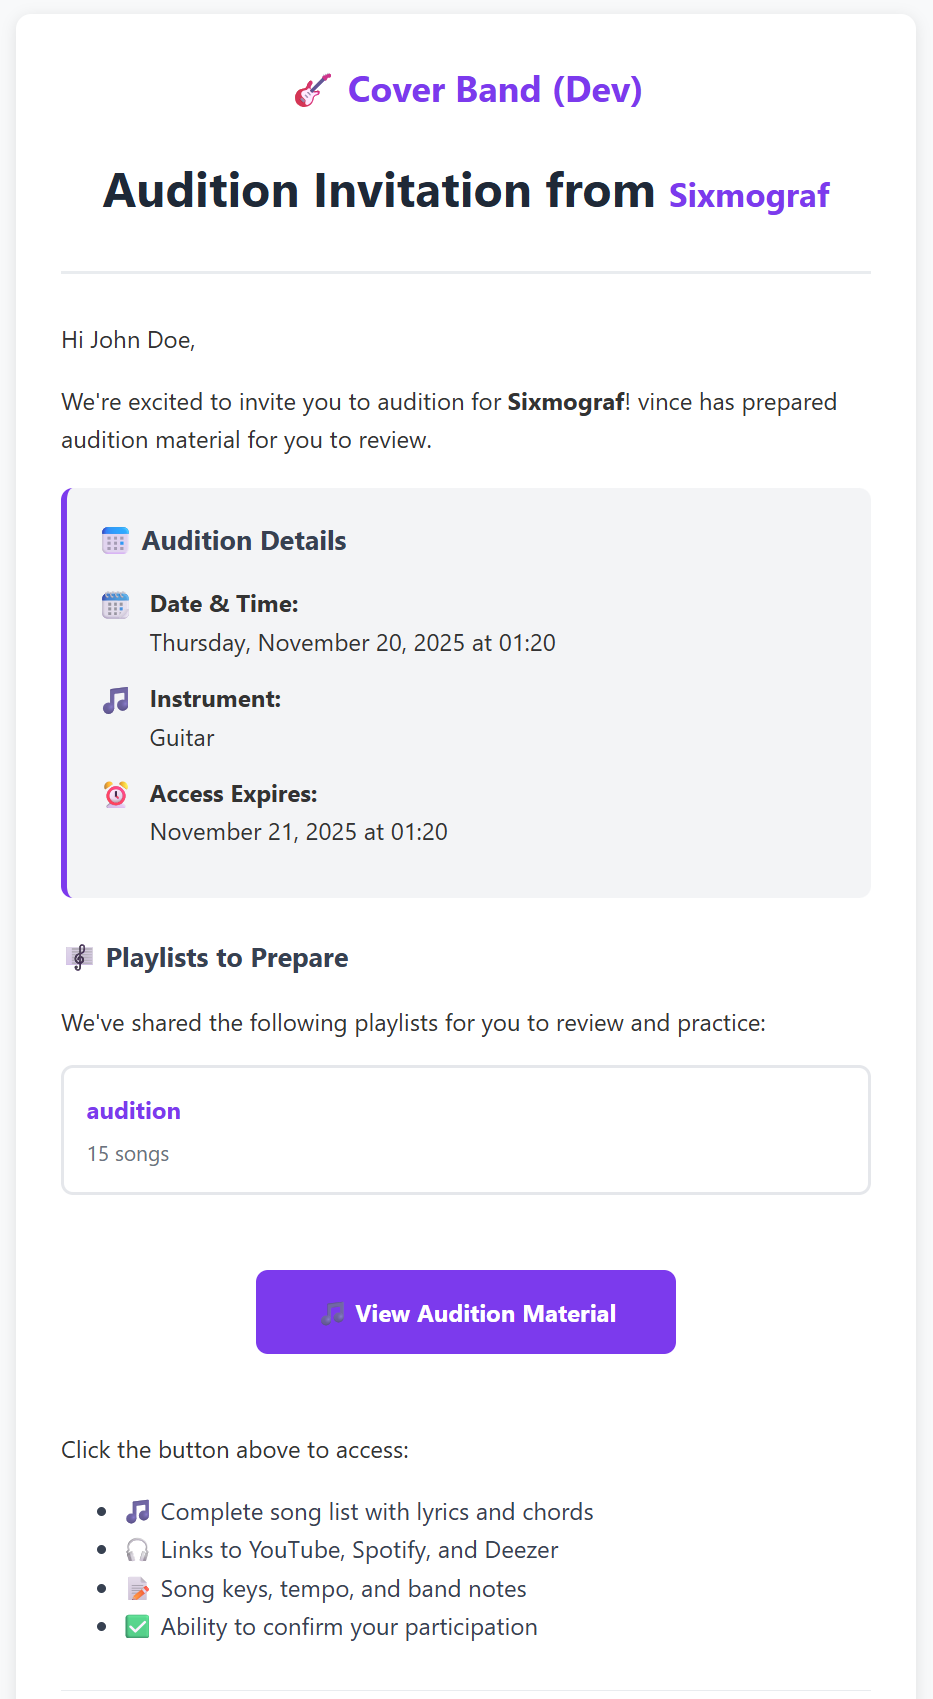The image size is (933, 1699).
Task: Open the audition playlist card
Action: pos(465,1130)
